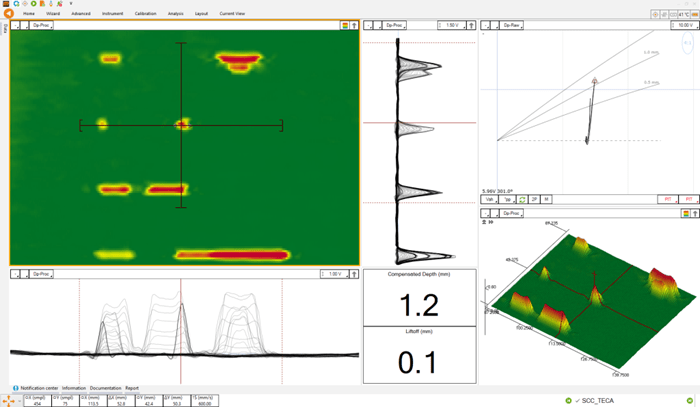Toggle the M button under the impedance plane
The width and height of the screenshot is (700, 407).
pyautogui.click(x=546, y=200)
